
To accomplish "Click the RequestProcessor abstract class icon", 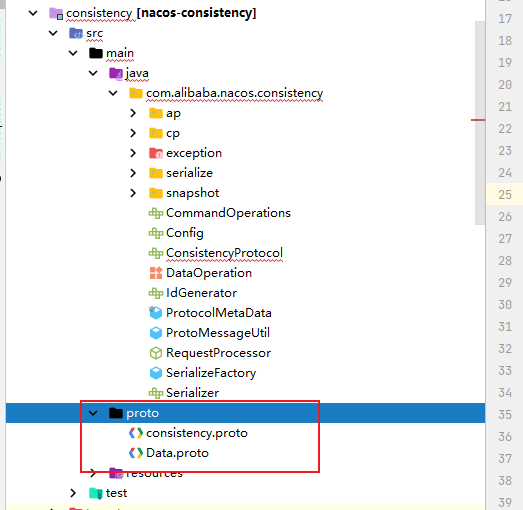I will click(156, 353).
